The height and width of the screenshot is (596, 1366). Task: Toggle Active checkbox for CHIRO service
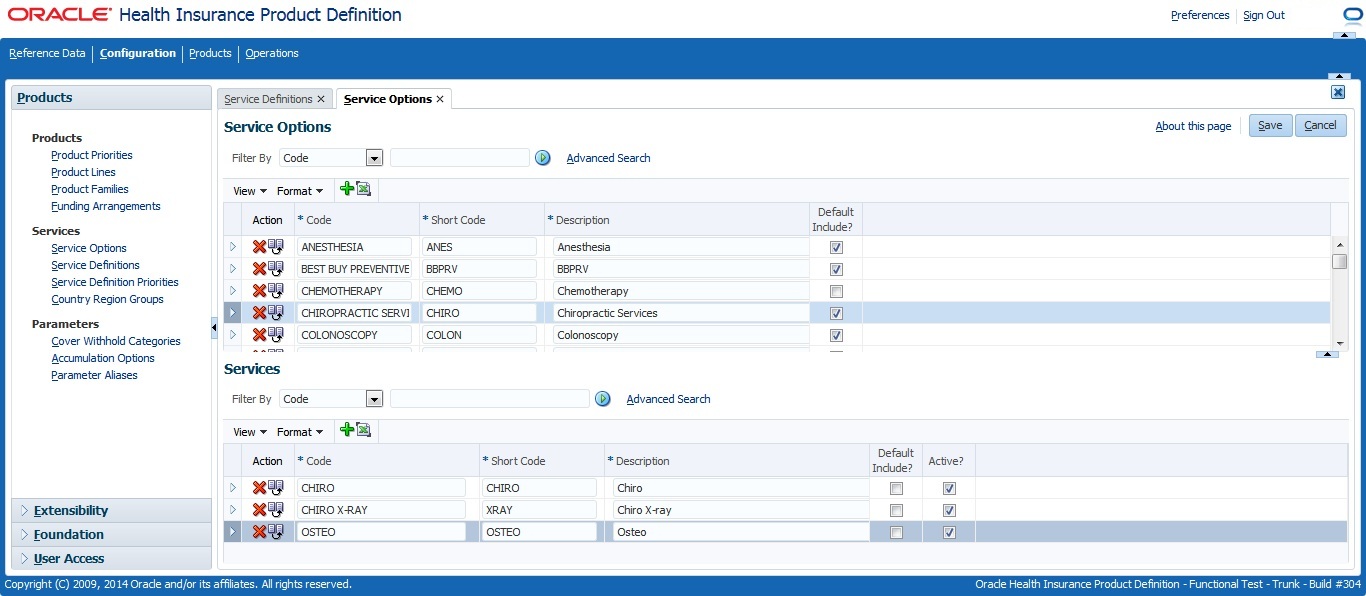949,488
